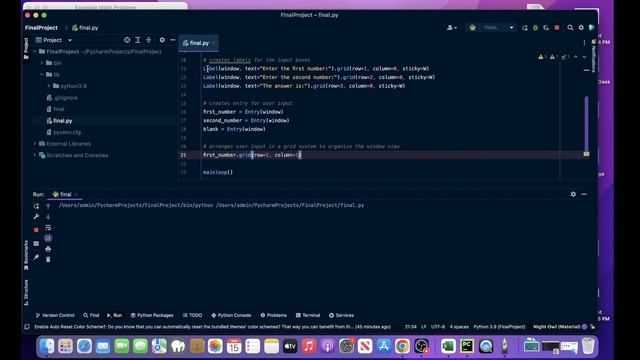Screen dimensions: 640x360
Task: Click the first yellow warning indicator in the editor
Action: coord(542,57)
